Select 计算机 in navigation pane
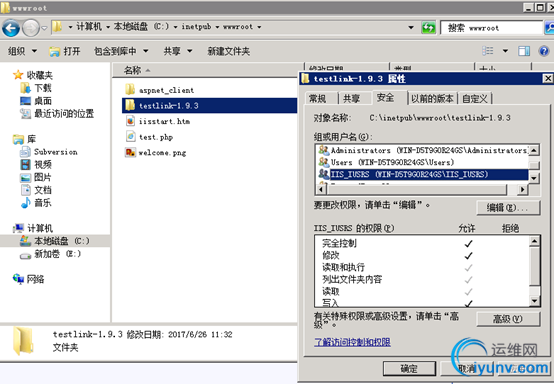Viewport: 554px width, 384px height. pos(33,228)
